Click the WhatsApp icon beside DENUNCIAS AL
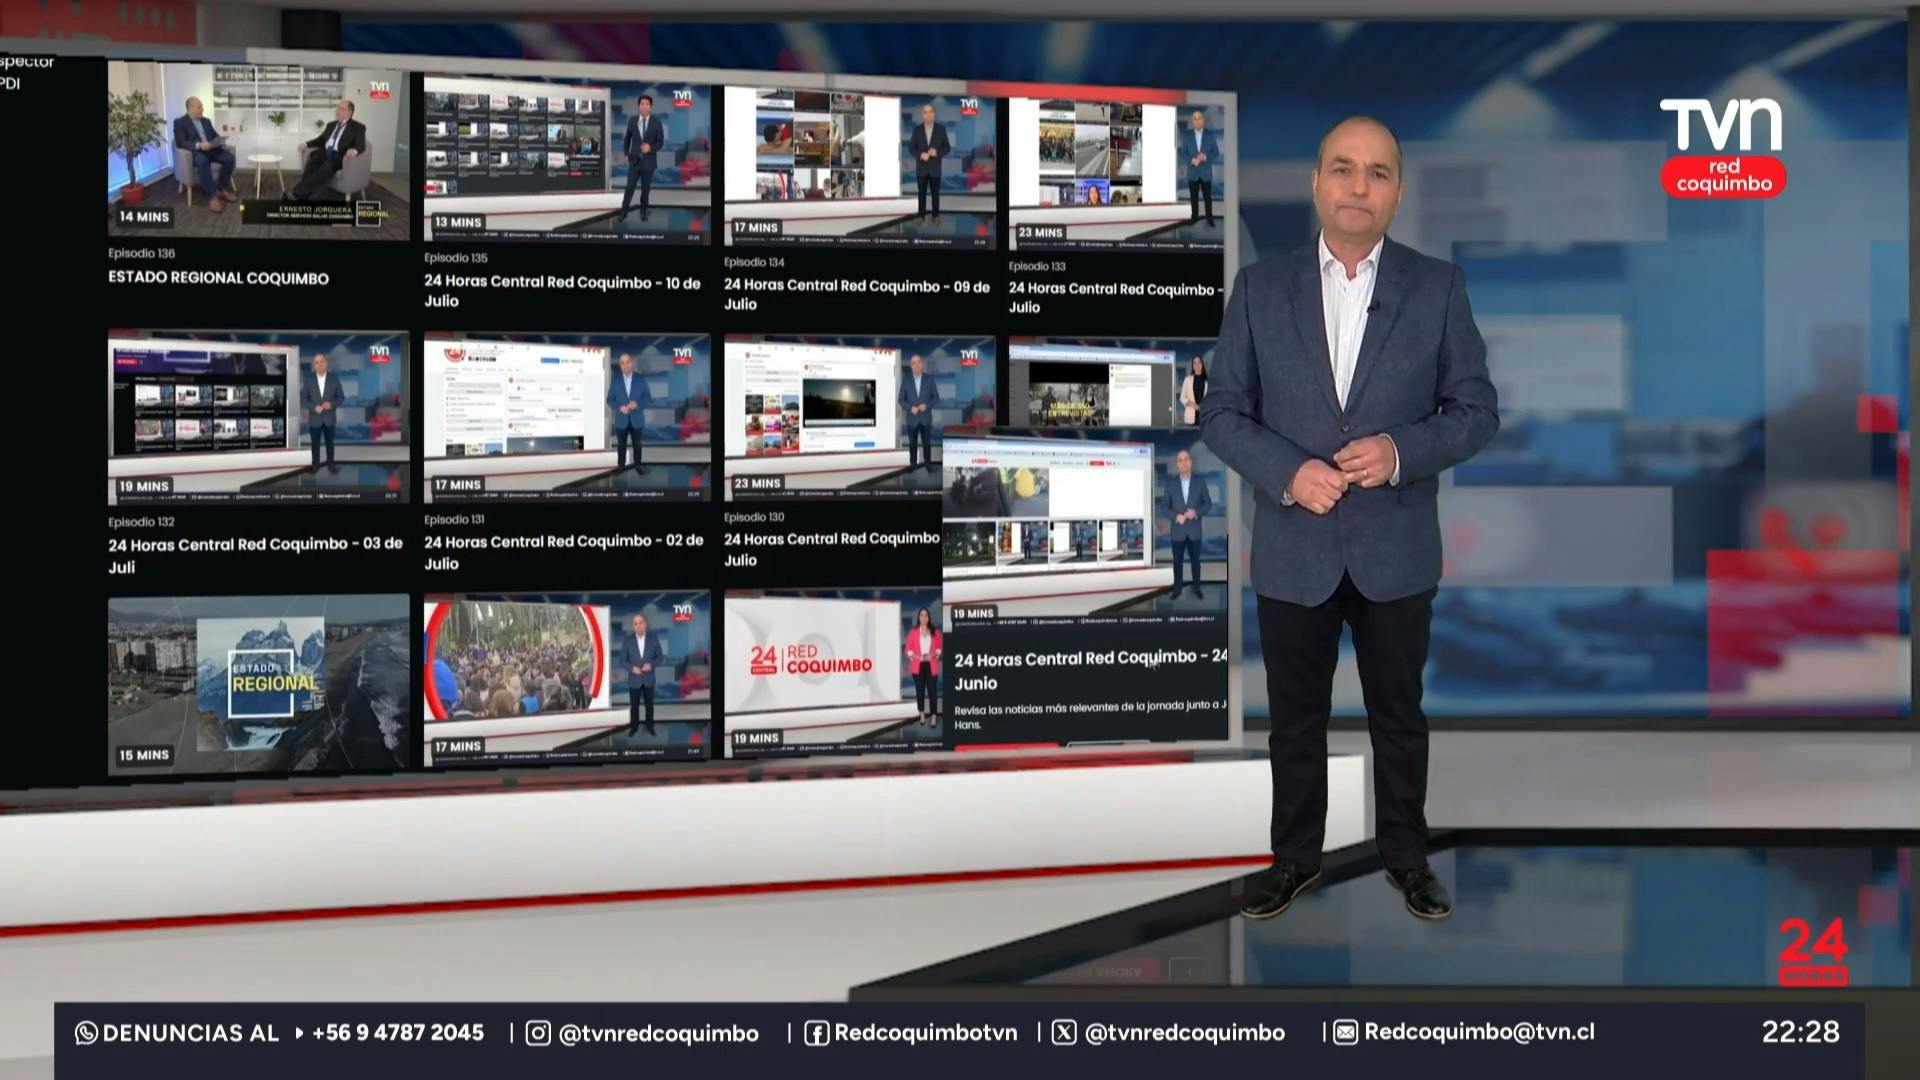The image size is (1920, 1080). pos(86,1033)
